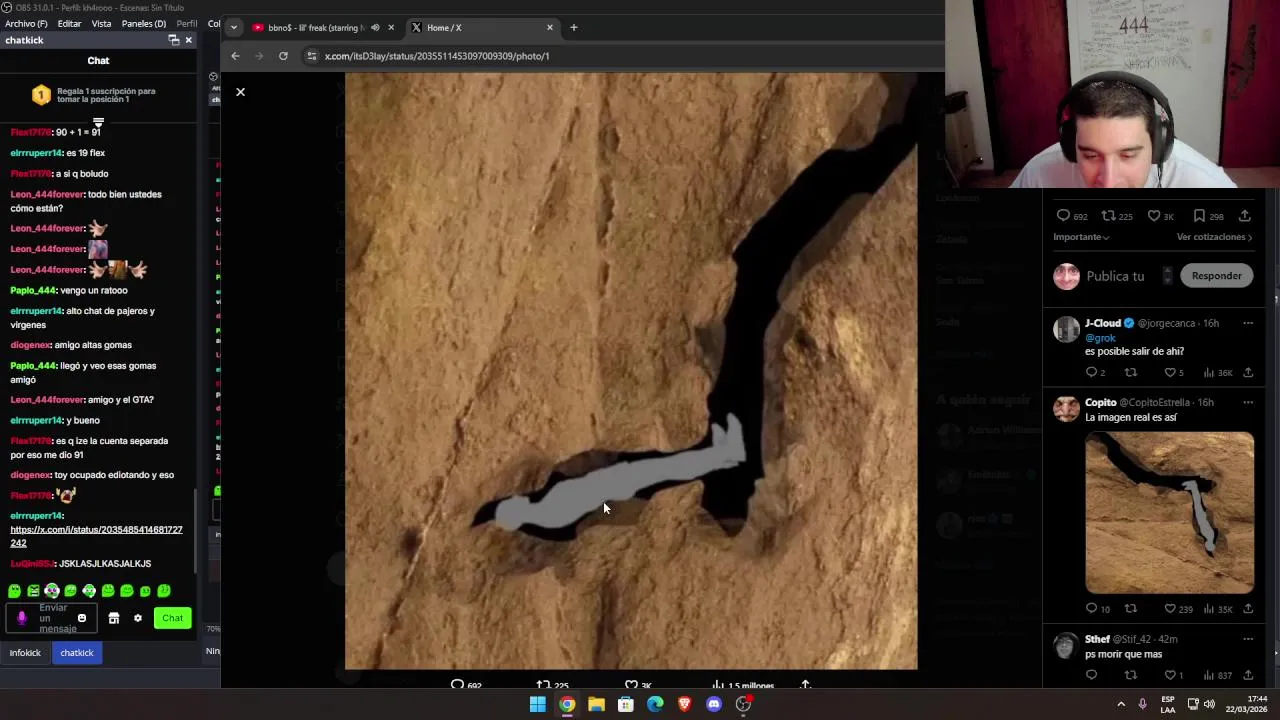Open more options on Copito's reply

(1247, 402)
